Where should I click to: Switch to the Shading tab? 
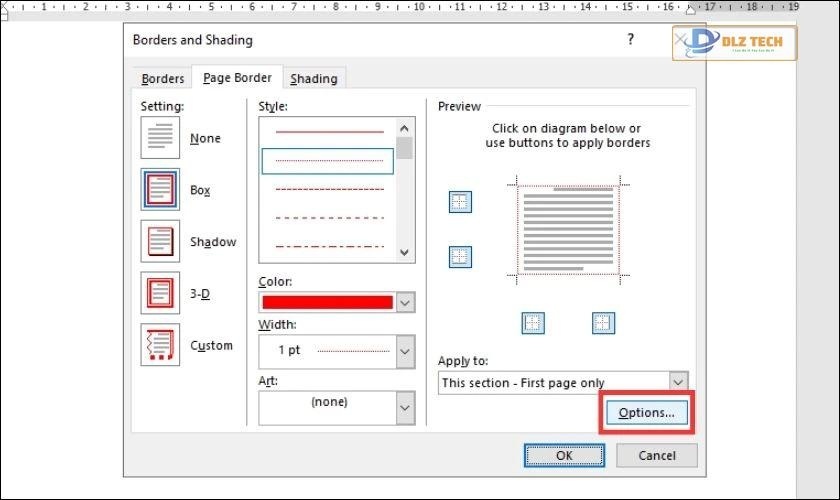click(313, 79)
